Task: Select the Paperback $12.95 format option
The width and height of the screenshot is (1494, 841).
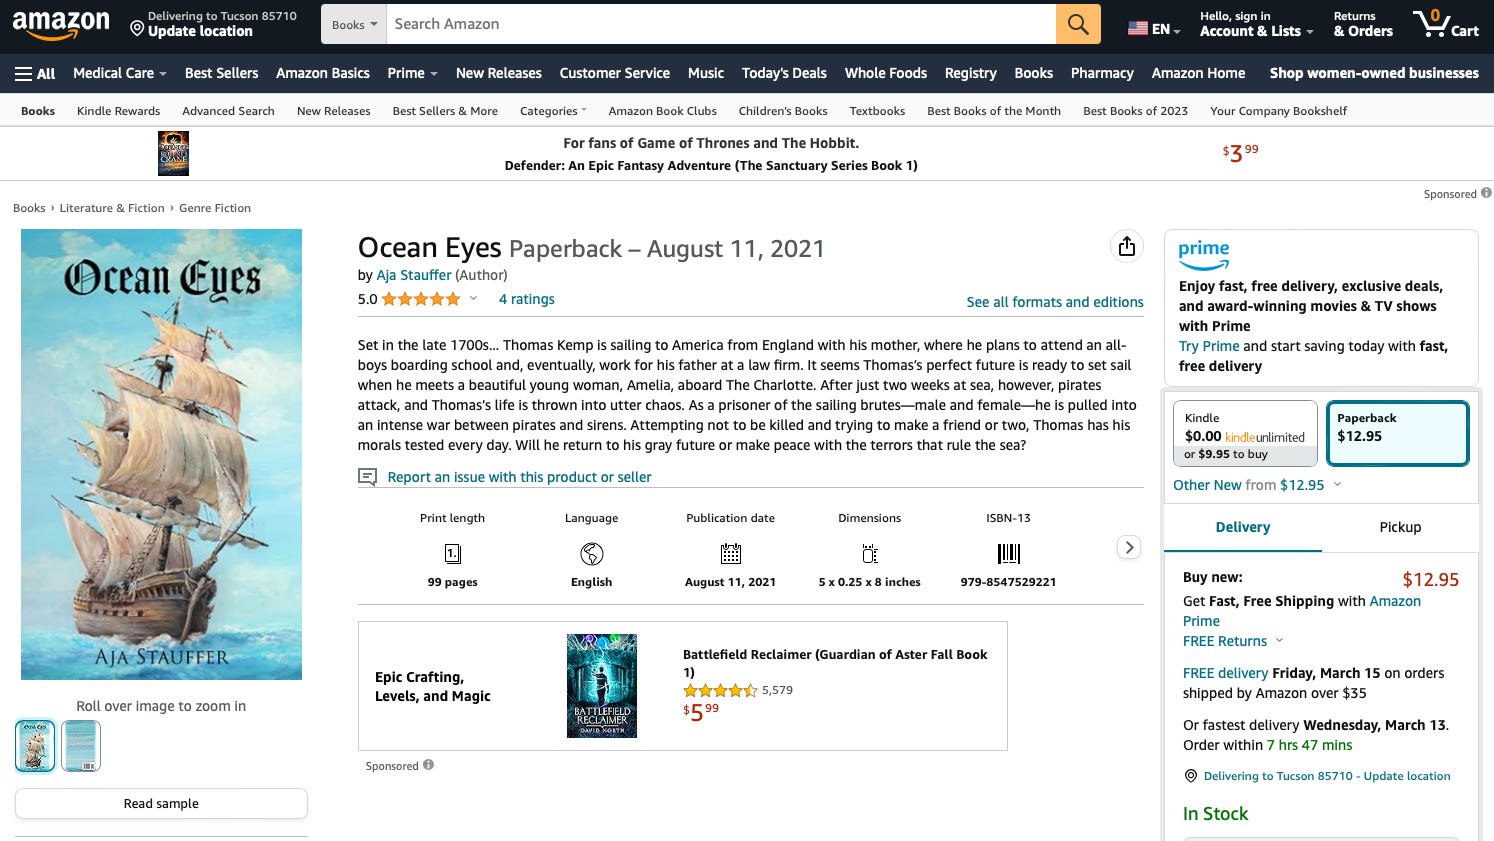Action: (1397, 434)
